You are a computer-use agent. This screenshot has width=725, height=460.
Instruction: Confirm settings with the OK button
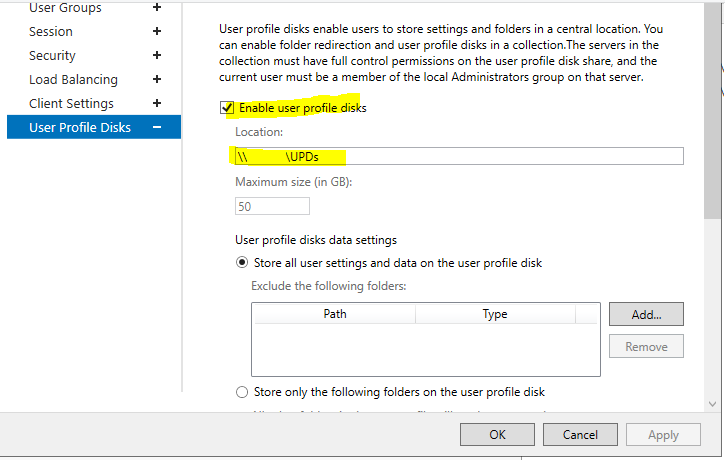497,435
